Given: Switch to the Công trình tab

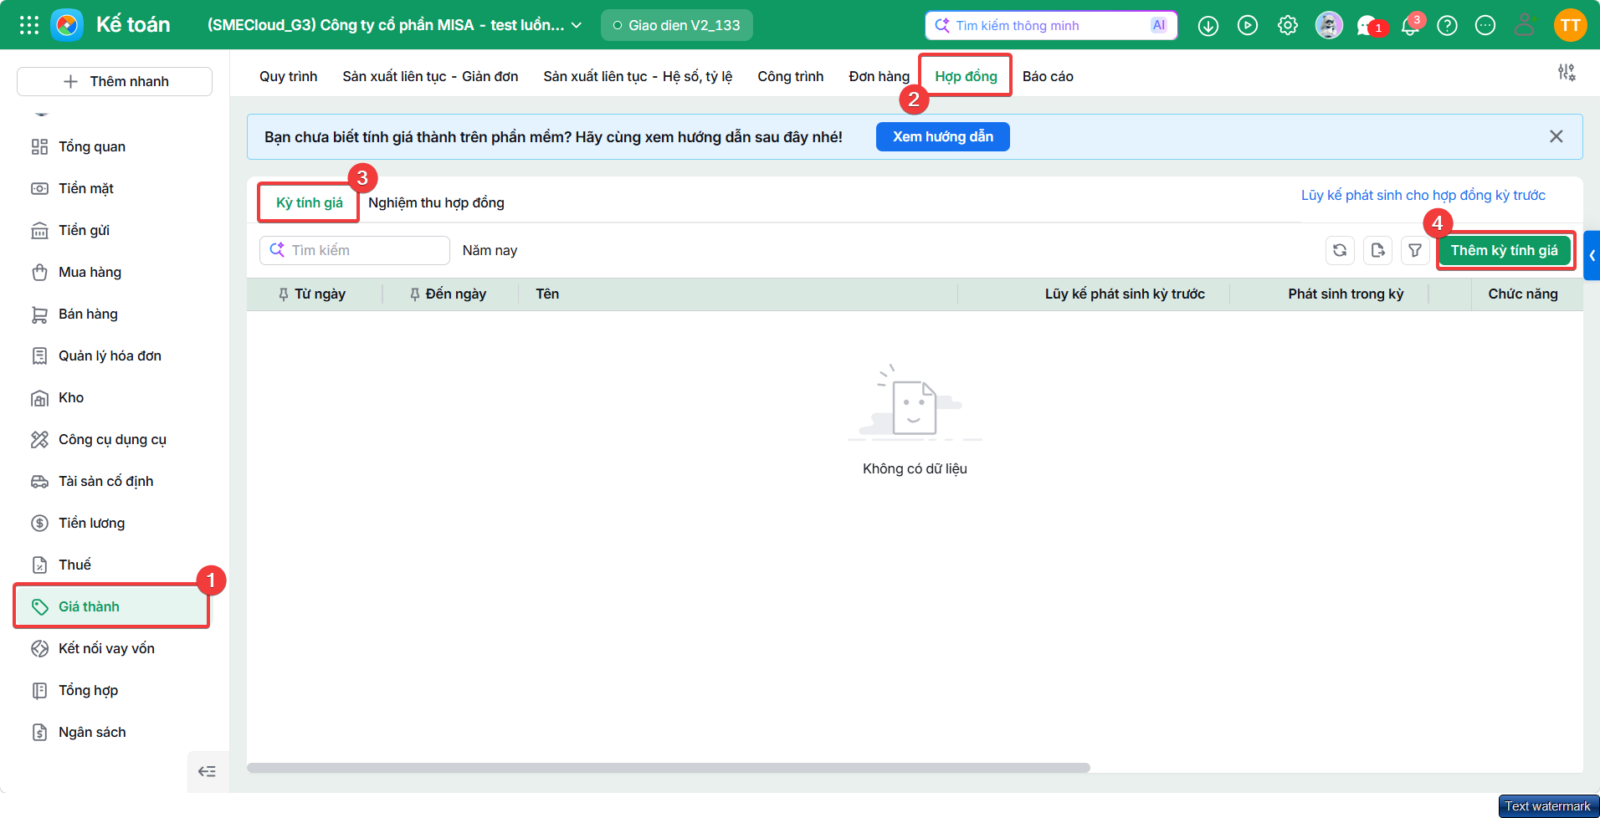Looking at the screenshot, I should [x=790, y=76].
